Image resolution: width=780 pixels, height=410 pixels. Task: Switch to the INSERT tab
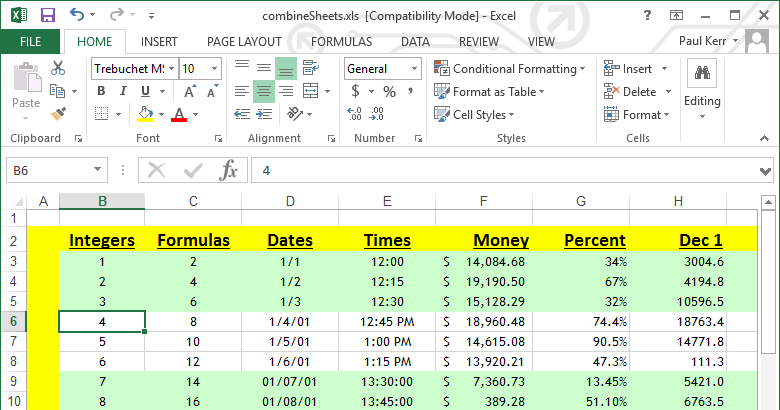coord(159,42)
